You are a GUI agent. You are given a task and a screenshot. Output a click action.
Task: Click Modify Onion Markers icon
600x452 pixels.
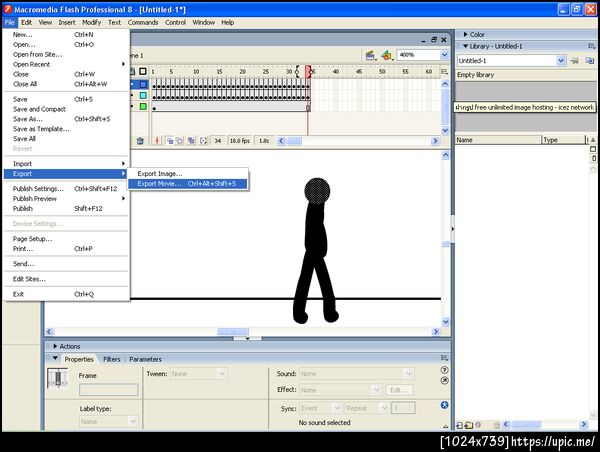(x=204, y=141)
